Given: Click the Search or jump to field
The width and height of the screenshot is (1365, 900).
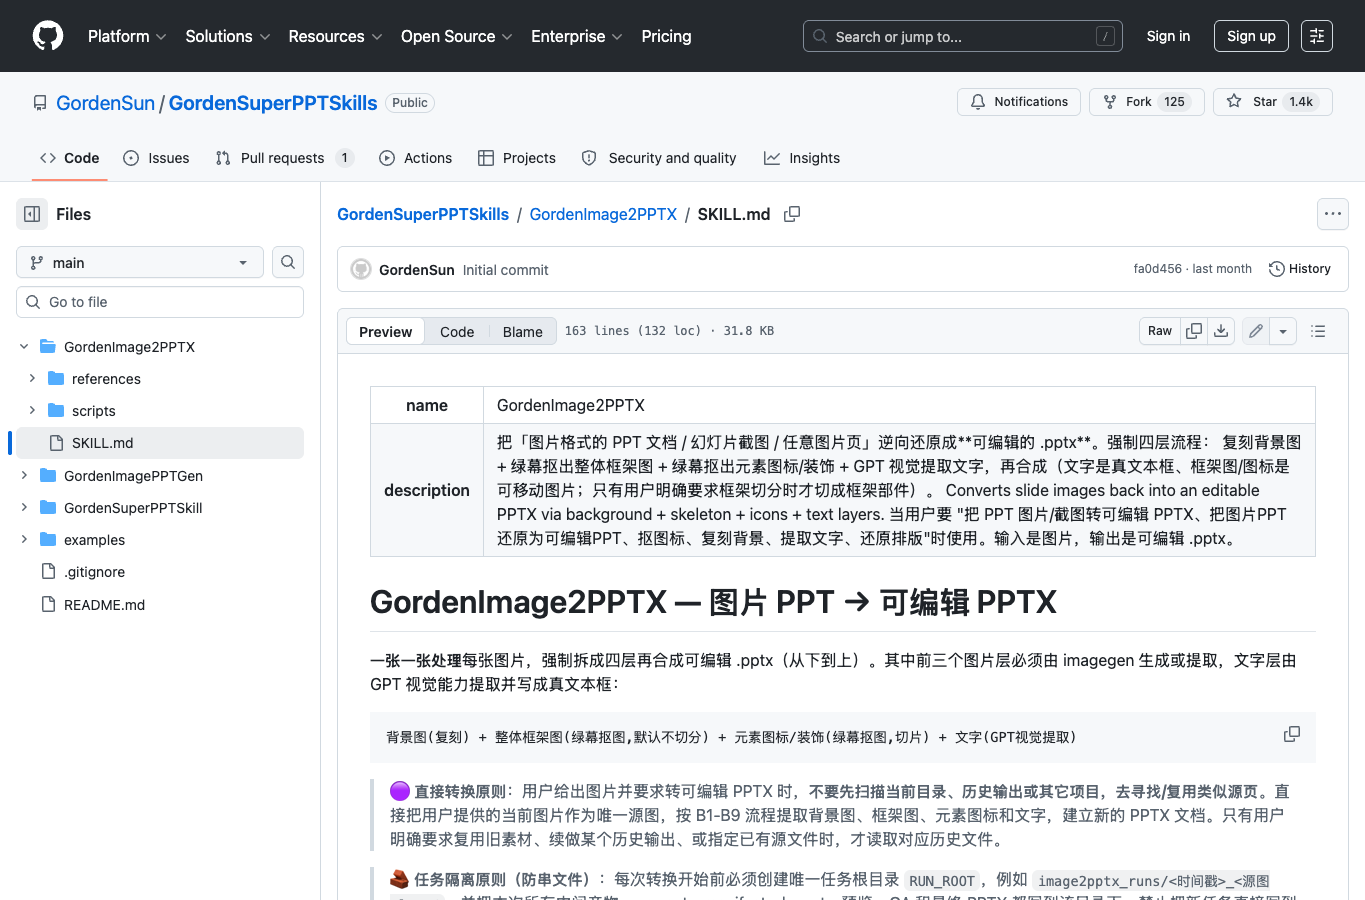Looking at the screenshot, I should point(963,36).
